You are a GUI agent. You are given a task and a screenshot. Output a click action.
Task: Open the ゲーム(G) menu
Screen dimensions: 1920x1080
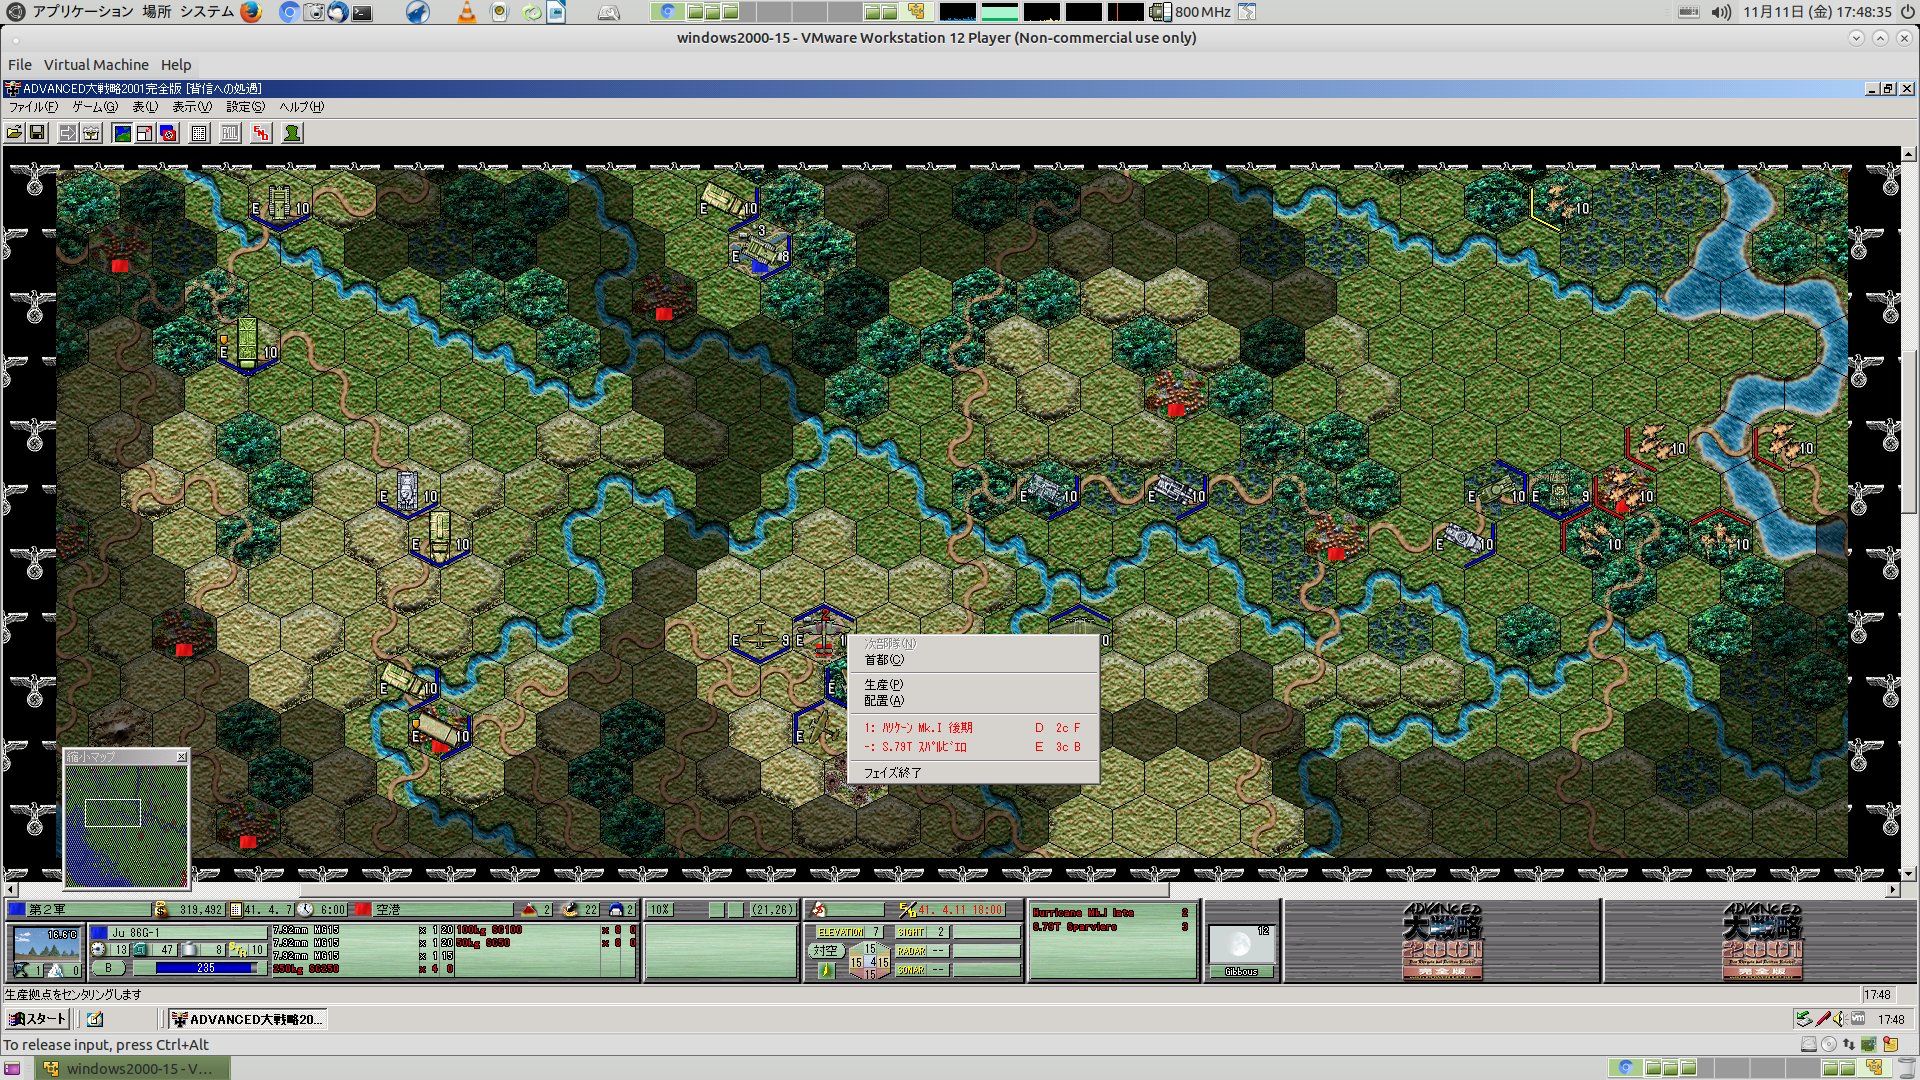point(94,107)
